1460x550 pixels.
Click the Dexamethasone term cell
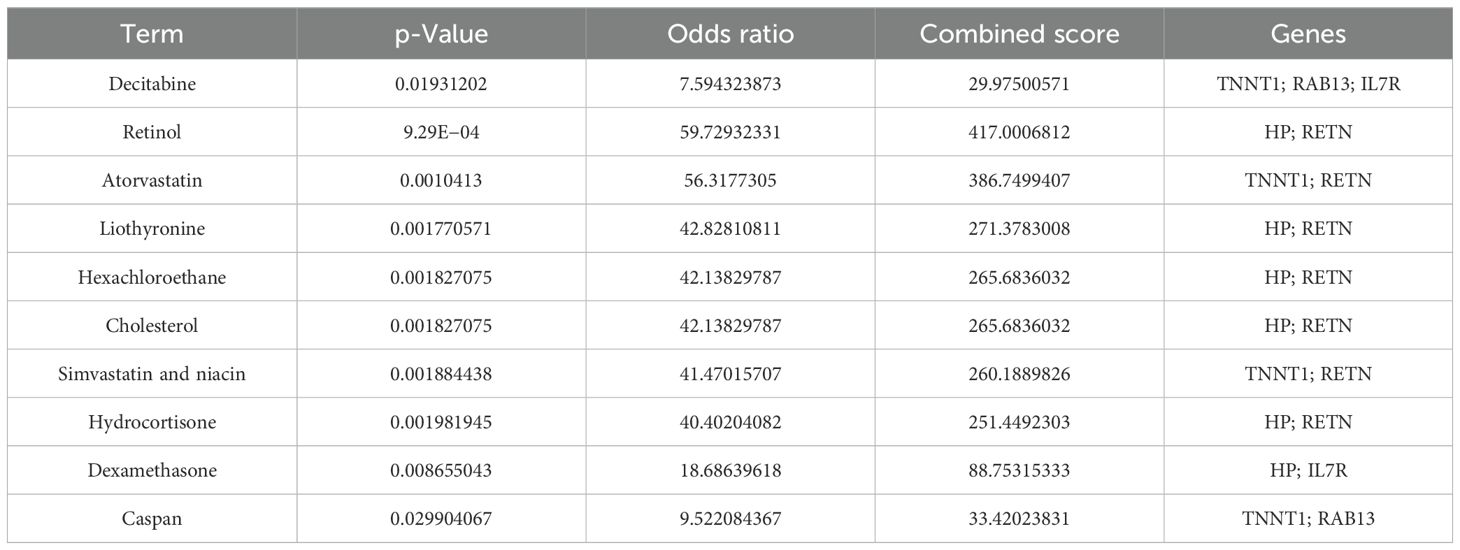click(x=152, y=470)
